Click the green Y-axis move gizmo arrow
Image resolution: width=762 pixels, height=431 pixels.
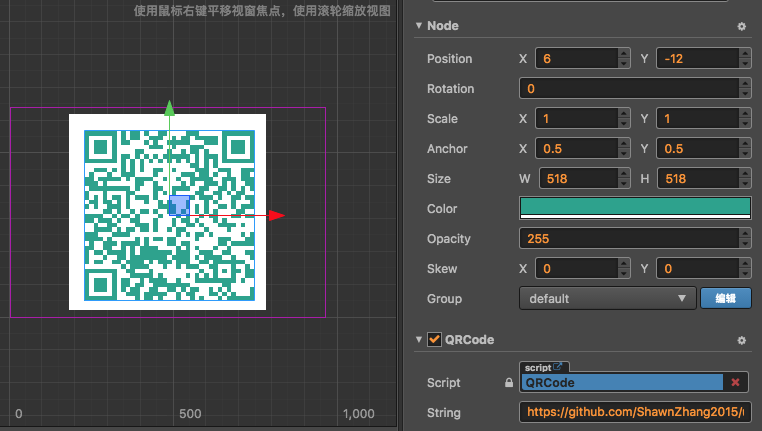(169, 108)
